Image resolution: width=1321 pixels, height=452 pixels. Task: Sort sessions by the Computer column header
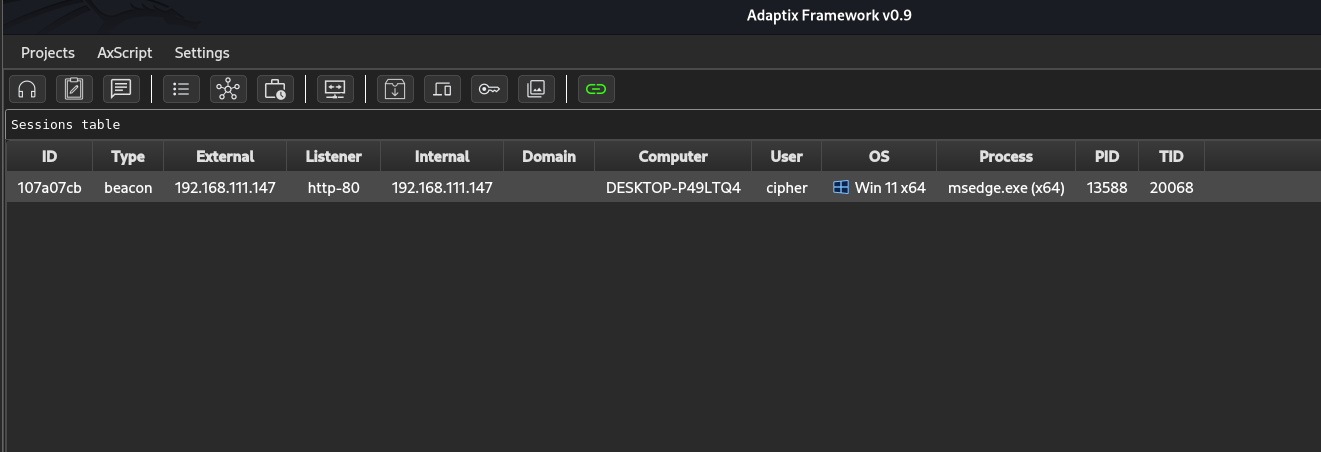672,156
